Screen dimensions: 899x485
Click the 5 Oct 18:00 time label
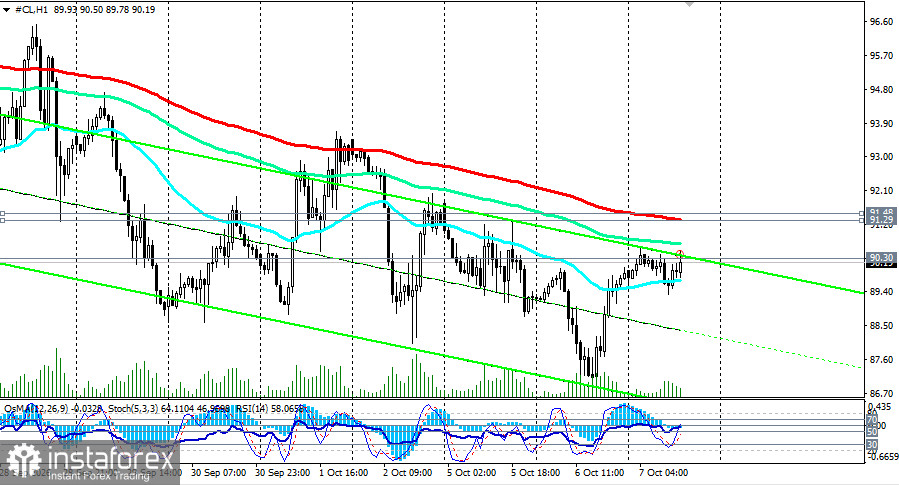point(536,473)
